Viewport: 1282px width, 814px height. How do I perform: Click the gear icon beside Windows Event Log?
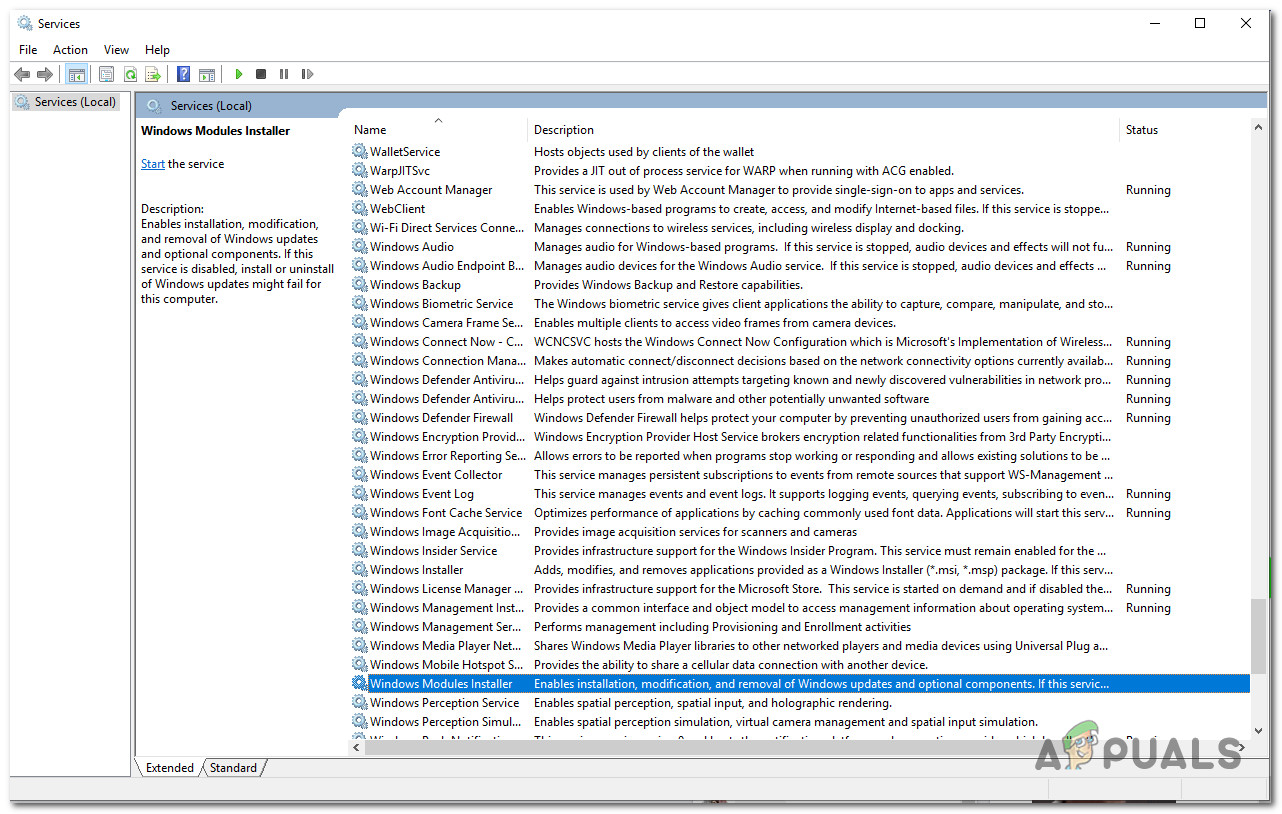tap(360, 494)
